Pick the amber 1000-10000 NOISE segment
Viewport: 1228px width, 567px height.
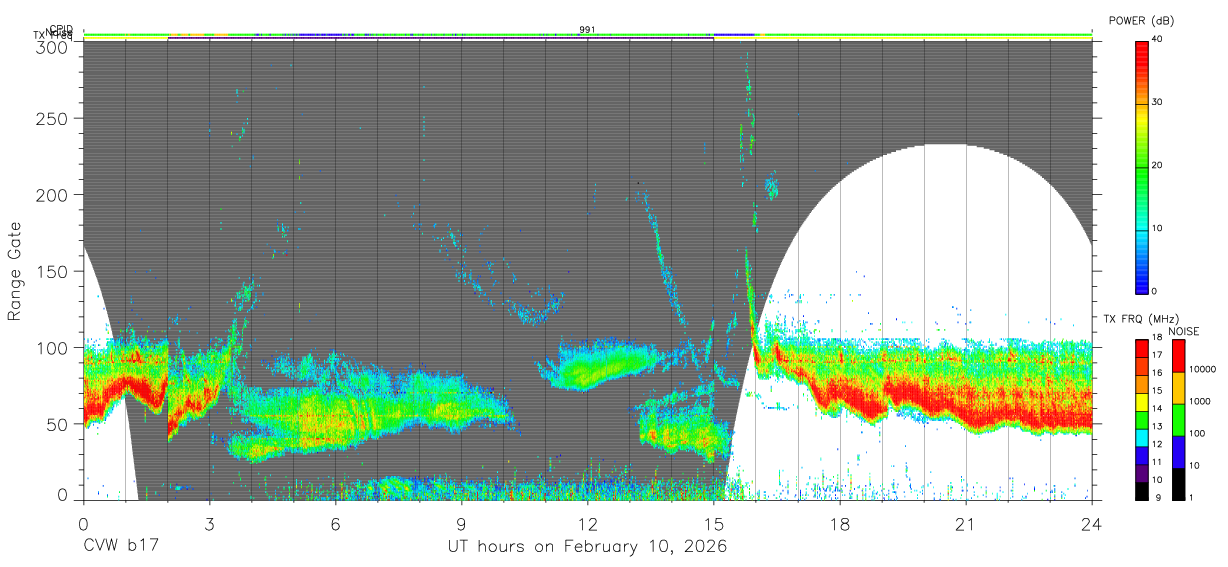click(x=1178, y=387)
